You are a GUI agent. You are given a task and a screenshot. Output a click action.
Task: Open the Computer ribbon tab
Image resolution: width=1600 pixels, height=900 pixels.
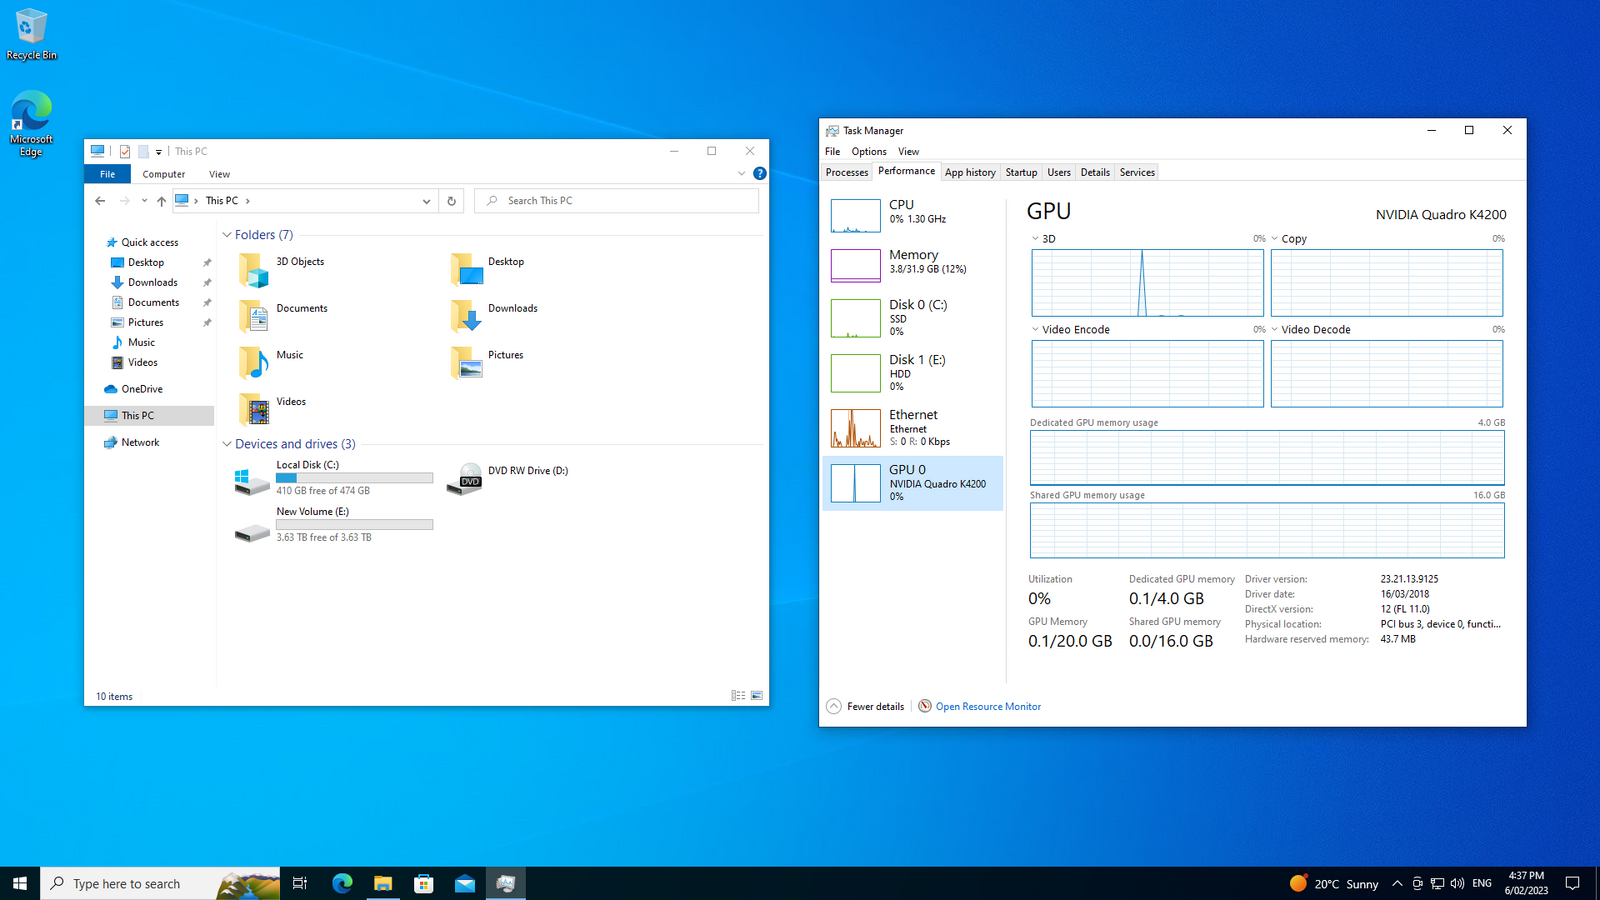[x=164, y=174]
